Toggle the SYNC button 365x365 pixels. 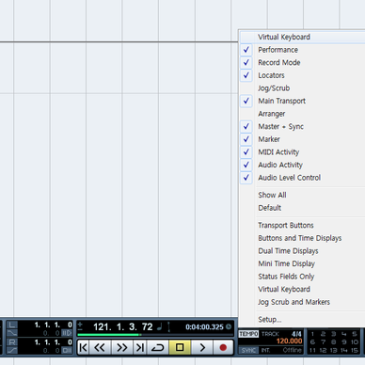[x=249, y=350]
